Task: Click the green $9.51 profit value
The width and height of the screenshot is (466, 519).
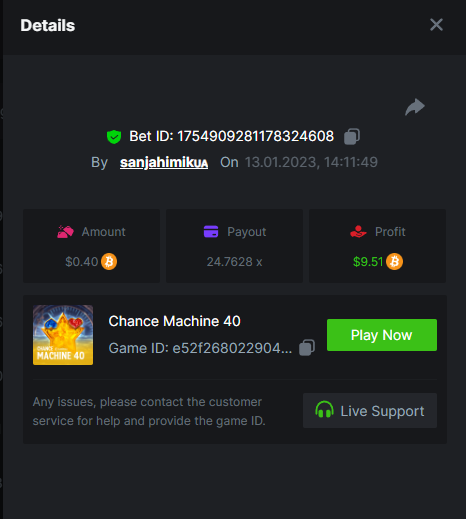Action: coord(368,262)
